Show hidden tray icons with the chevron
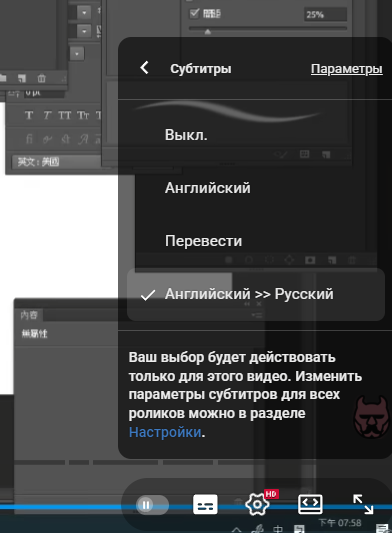The height and width of the screenshot is (533, 392). 237,529
